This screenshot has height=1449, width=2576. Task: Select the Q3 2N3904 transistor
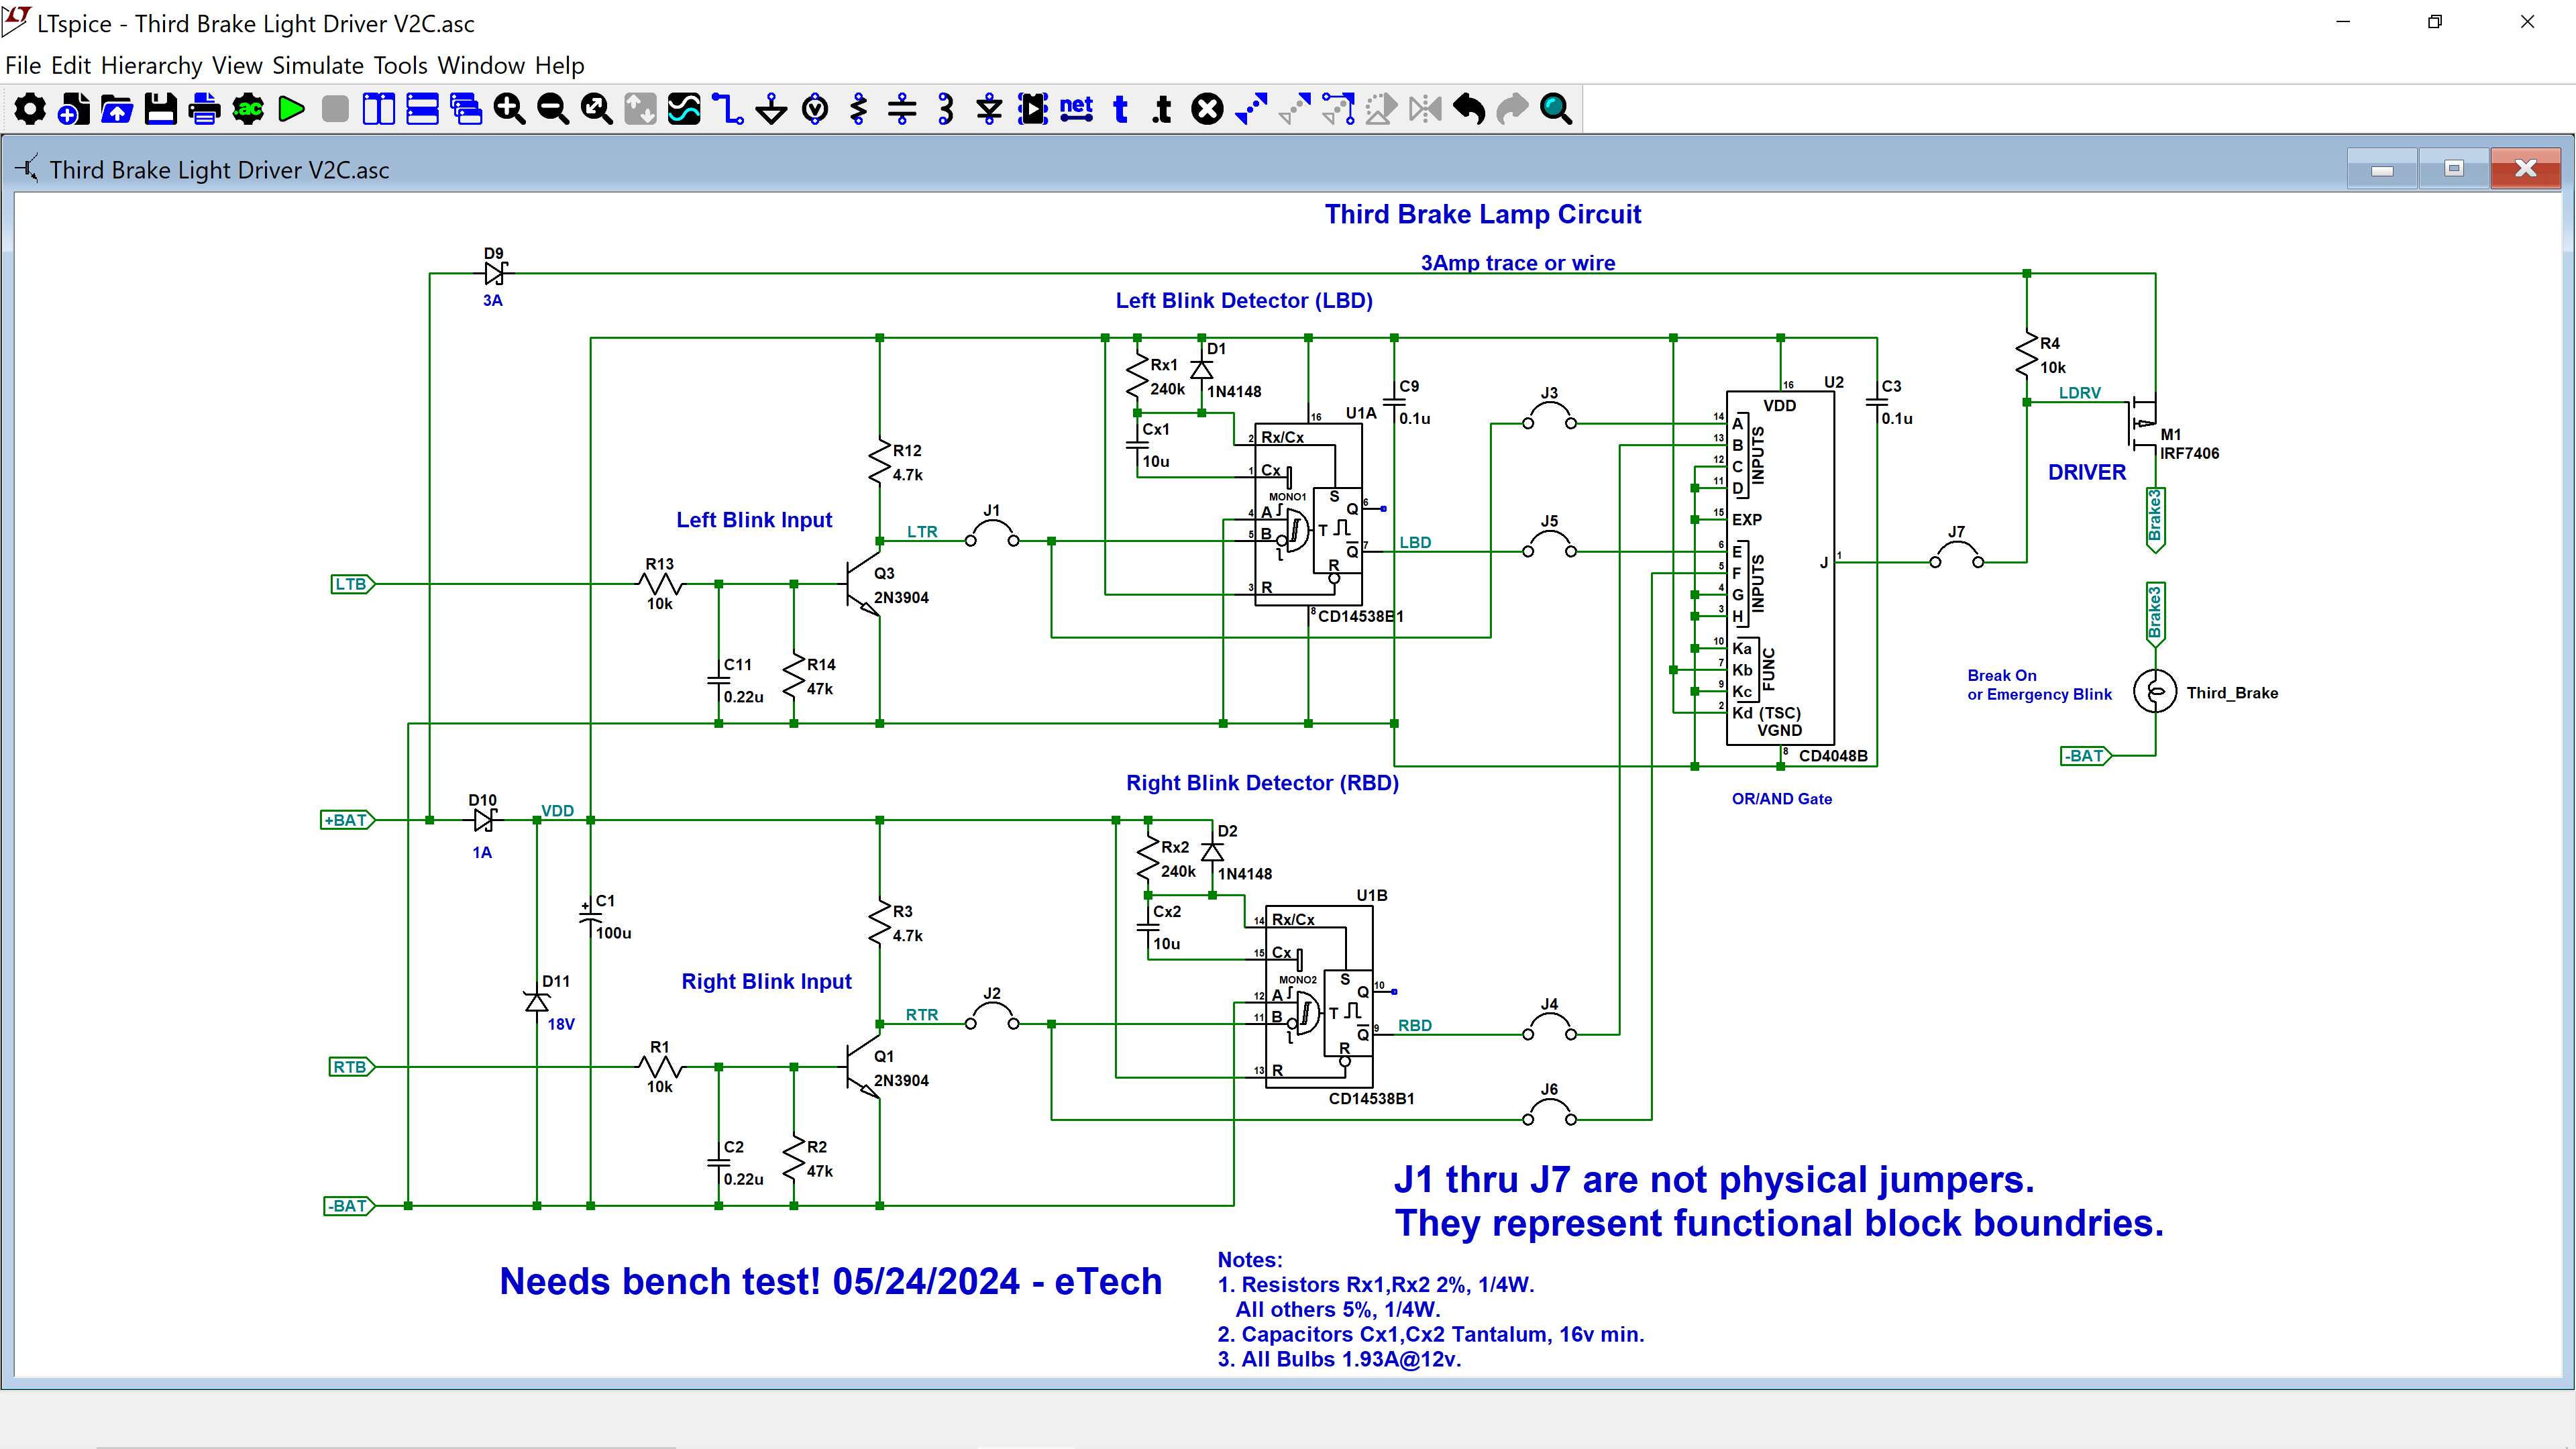pyautogui.click(x=864, y=585)
